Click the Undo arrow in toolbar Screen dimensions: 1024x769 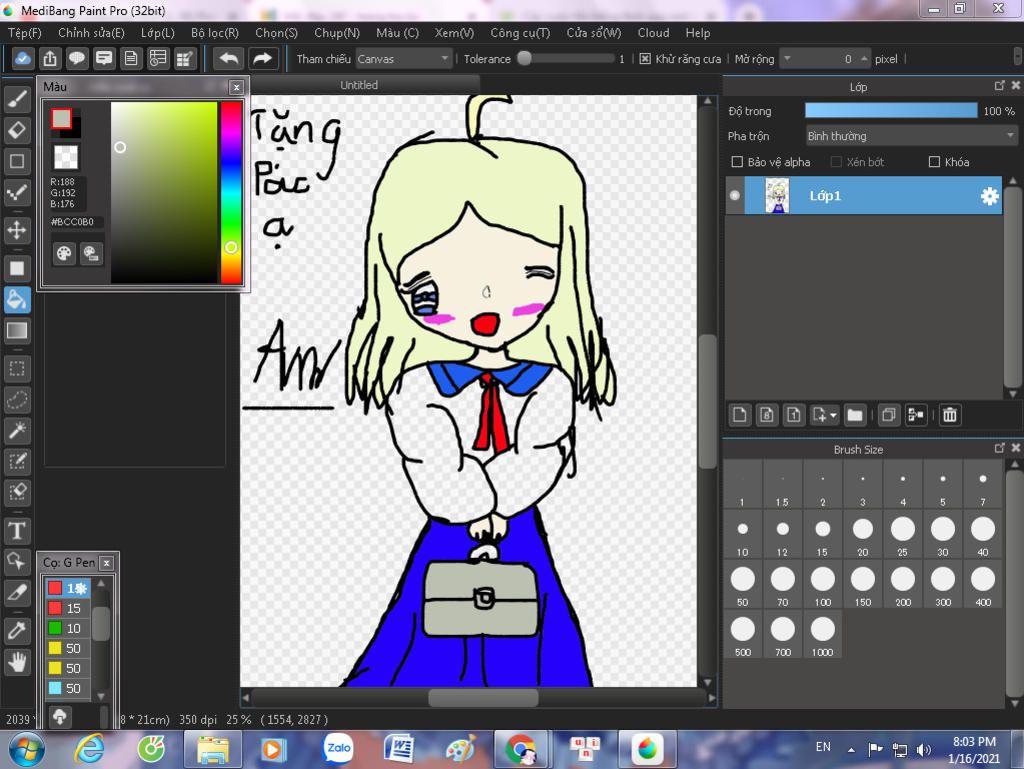pyautogui.click(x=229, y=59)
